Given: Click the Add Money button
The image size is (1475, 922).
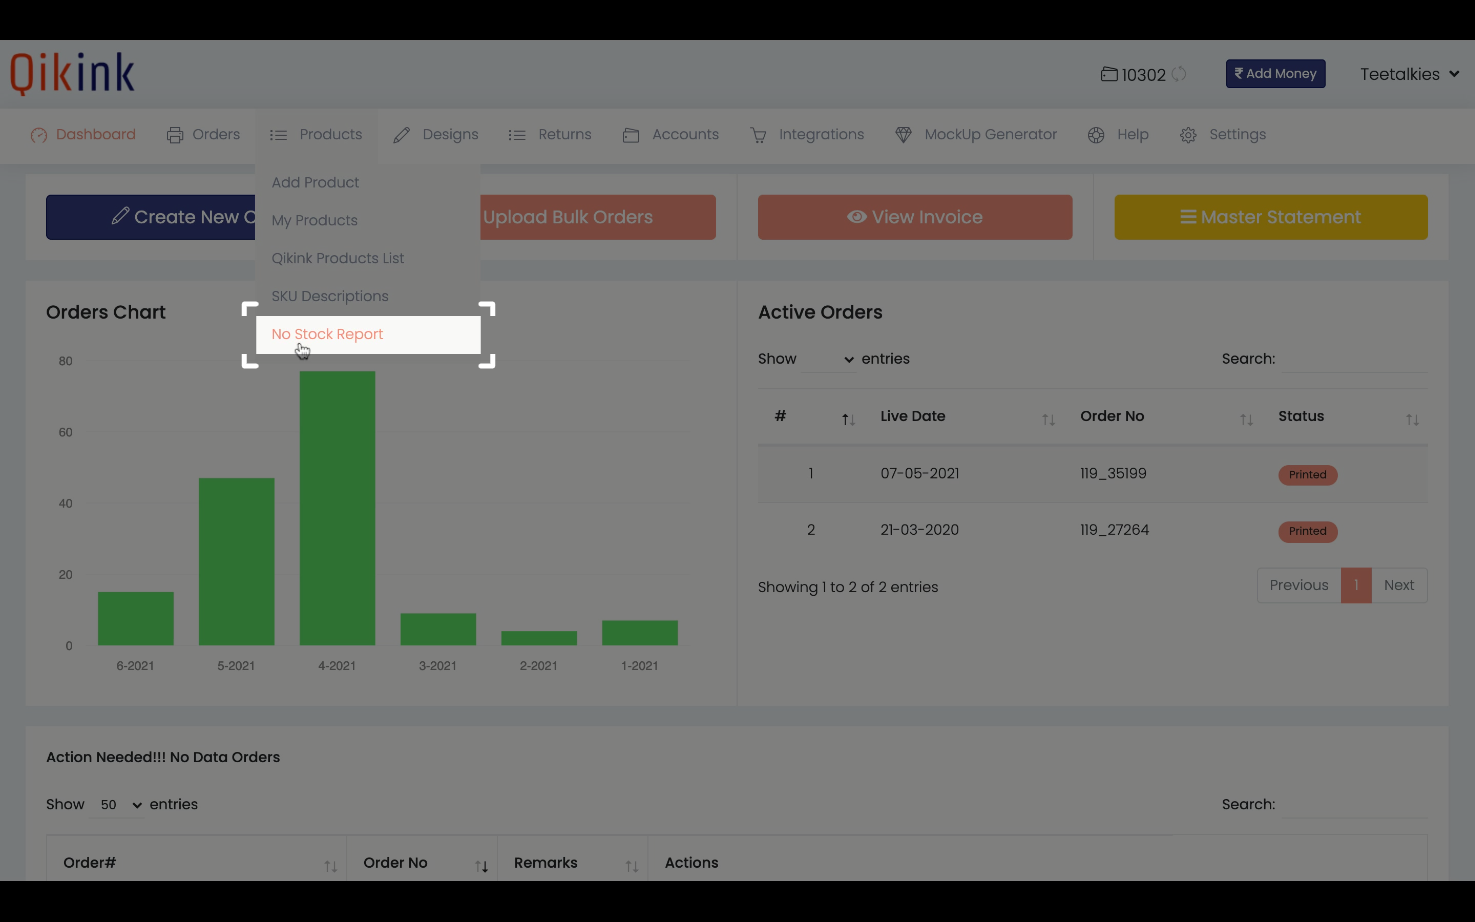Looking at the screenshot, I should click(1275, 73).
